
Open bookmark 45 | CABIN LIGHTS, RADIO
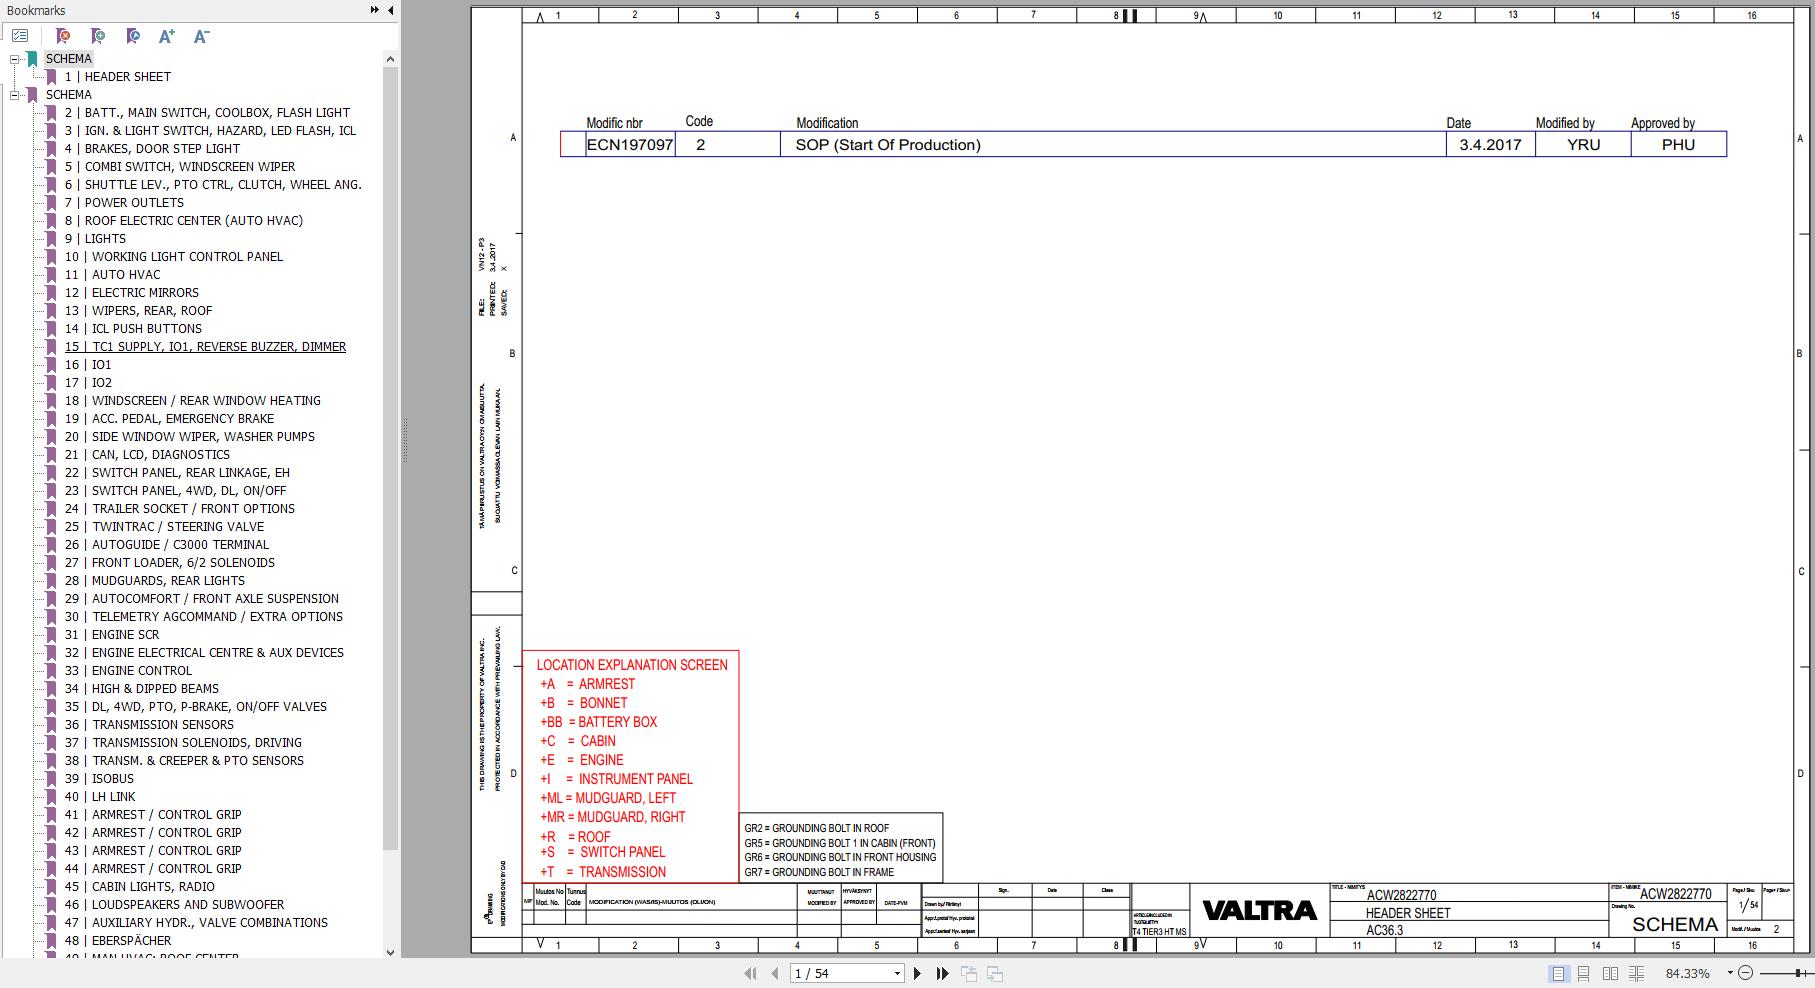pyautogui.click(x=139, y=887)
